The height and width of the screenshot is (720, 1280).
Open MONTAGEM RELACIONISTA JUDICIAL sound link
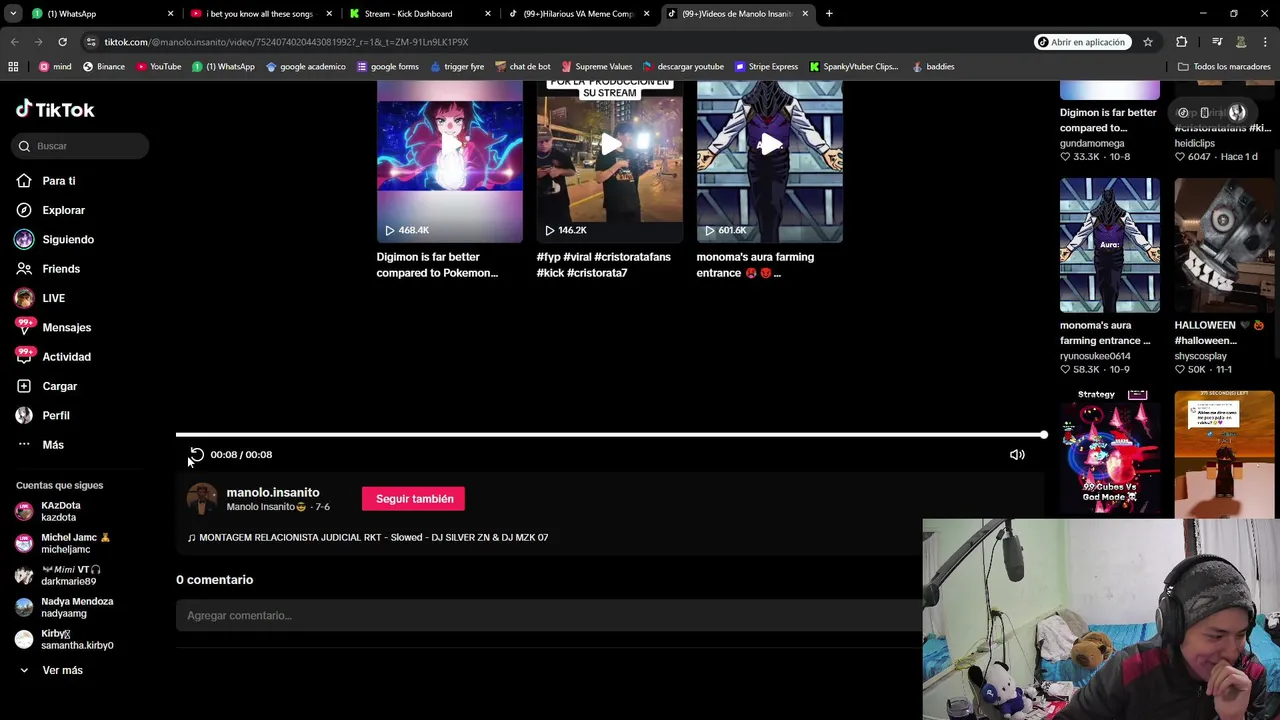pyautogui.click(x=368, y=538)
